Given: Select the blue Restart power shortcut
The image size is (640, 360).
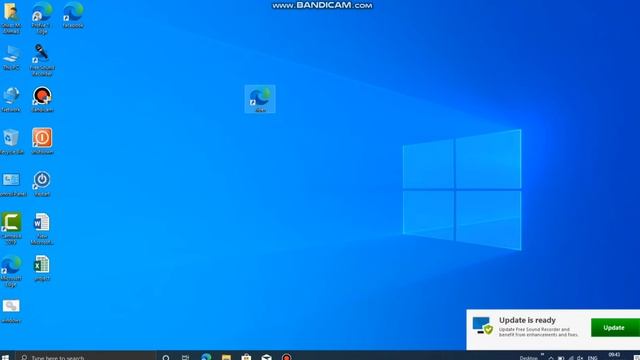Looking at the screenshot, I should tap(42, 184).
